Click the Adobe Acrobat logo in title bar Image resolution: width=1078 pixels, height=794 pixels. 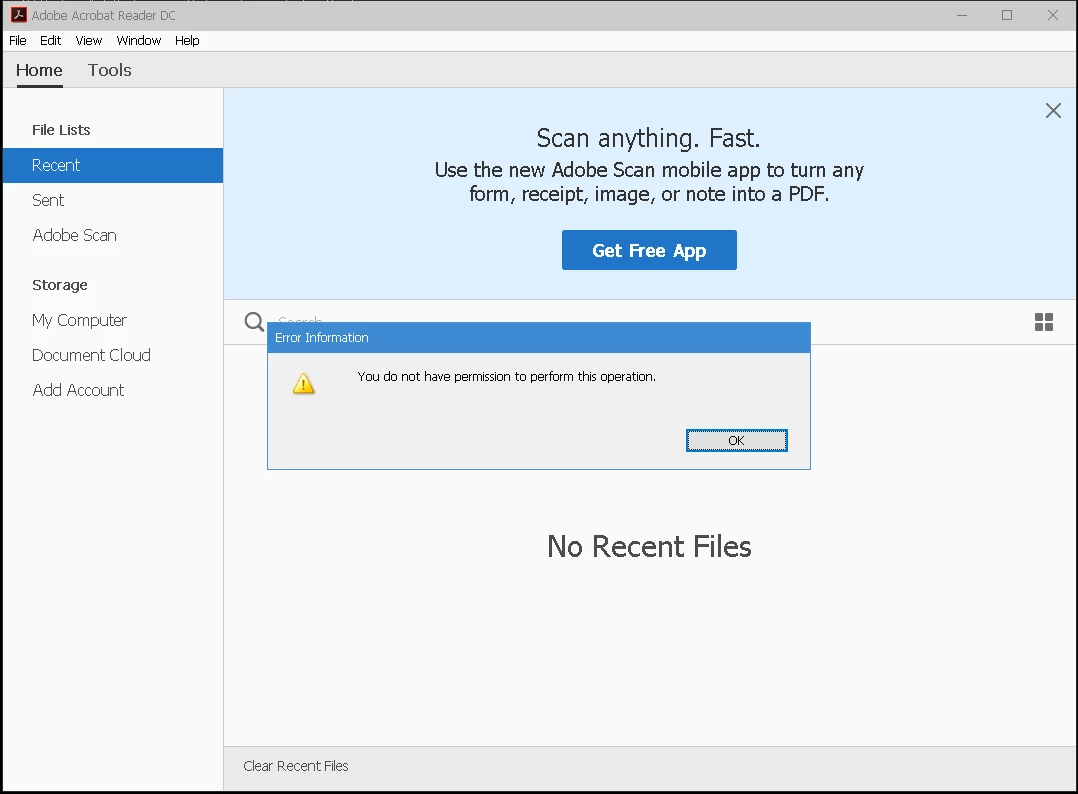click(x=19, y=14)
